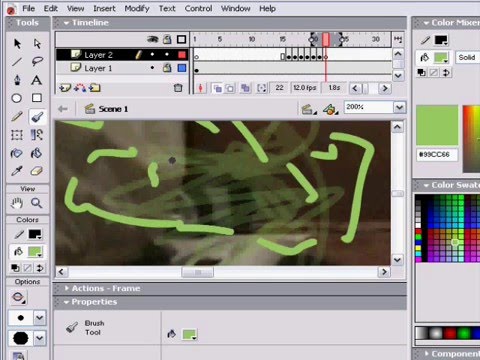480x360 pixels.
Task: Expand the Components panel
Action: coord(426,353)
